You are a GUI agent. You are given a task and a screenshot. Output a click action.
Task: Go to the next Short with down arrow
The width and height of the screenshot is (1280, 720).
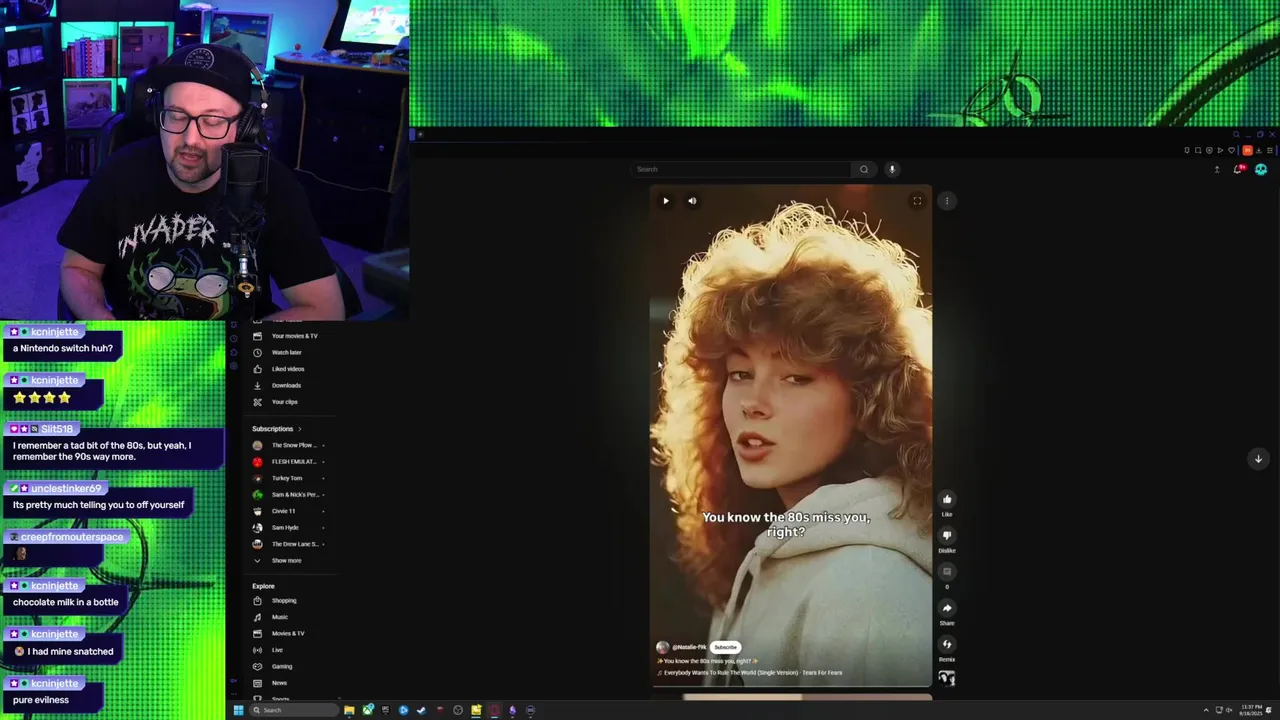click(x=1259, y=458)
